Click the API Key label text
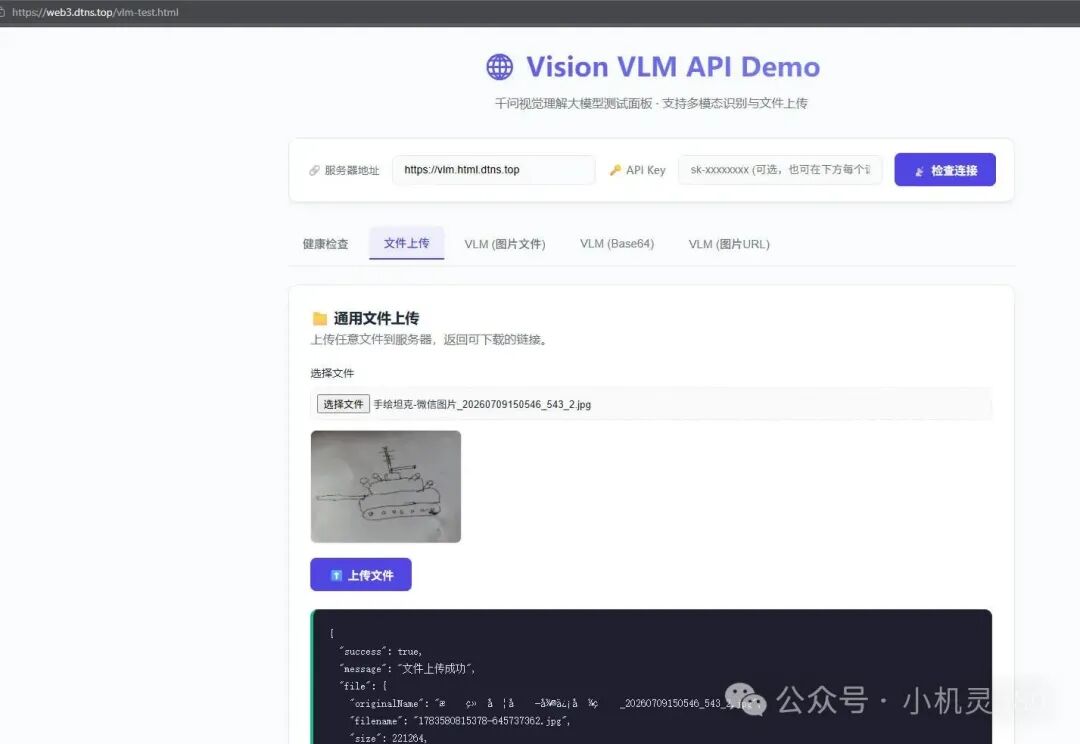 [x=645, y=170]
